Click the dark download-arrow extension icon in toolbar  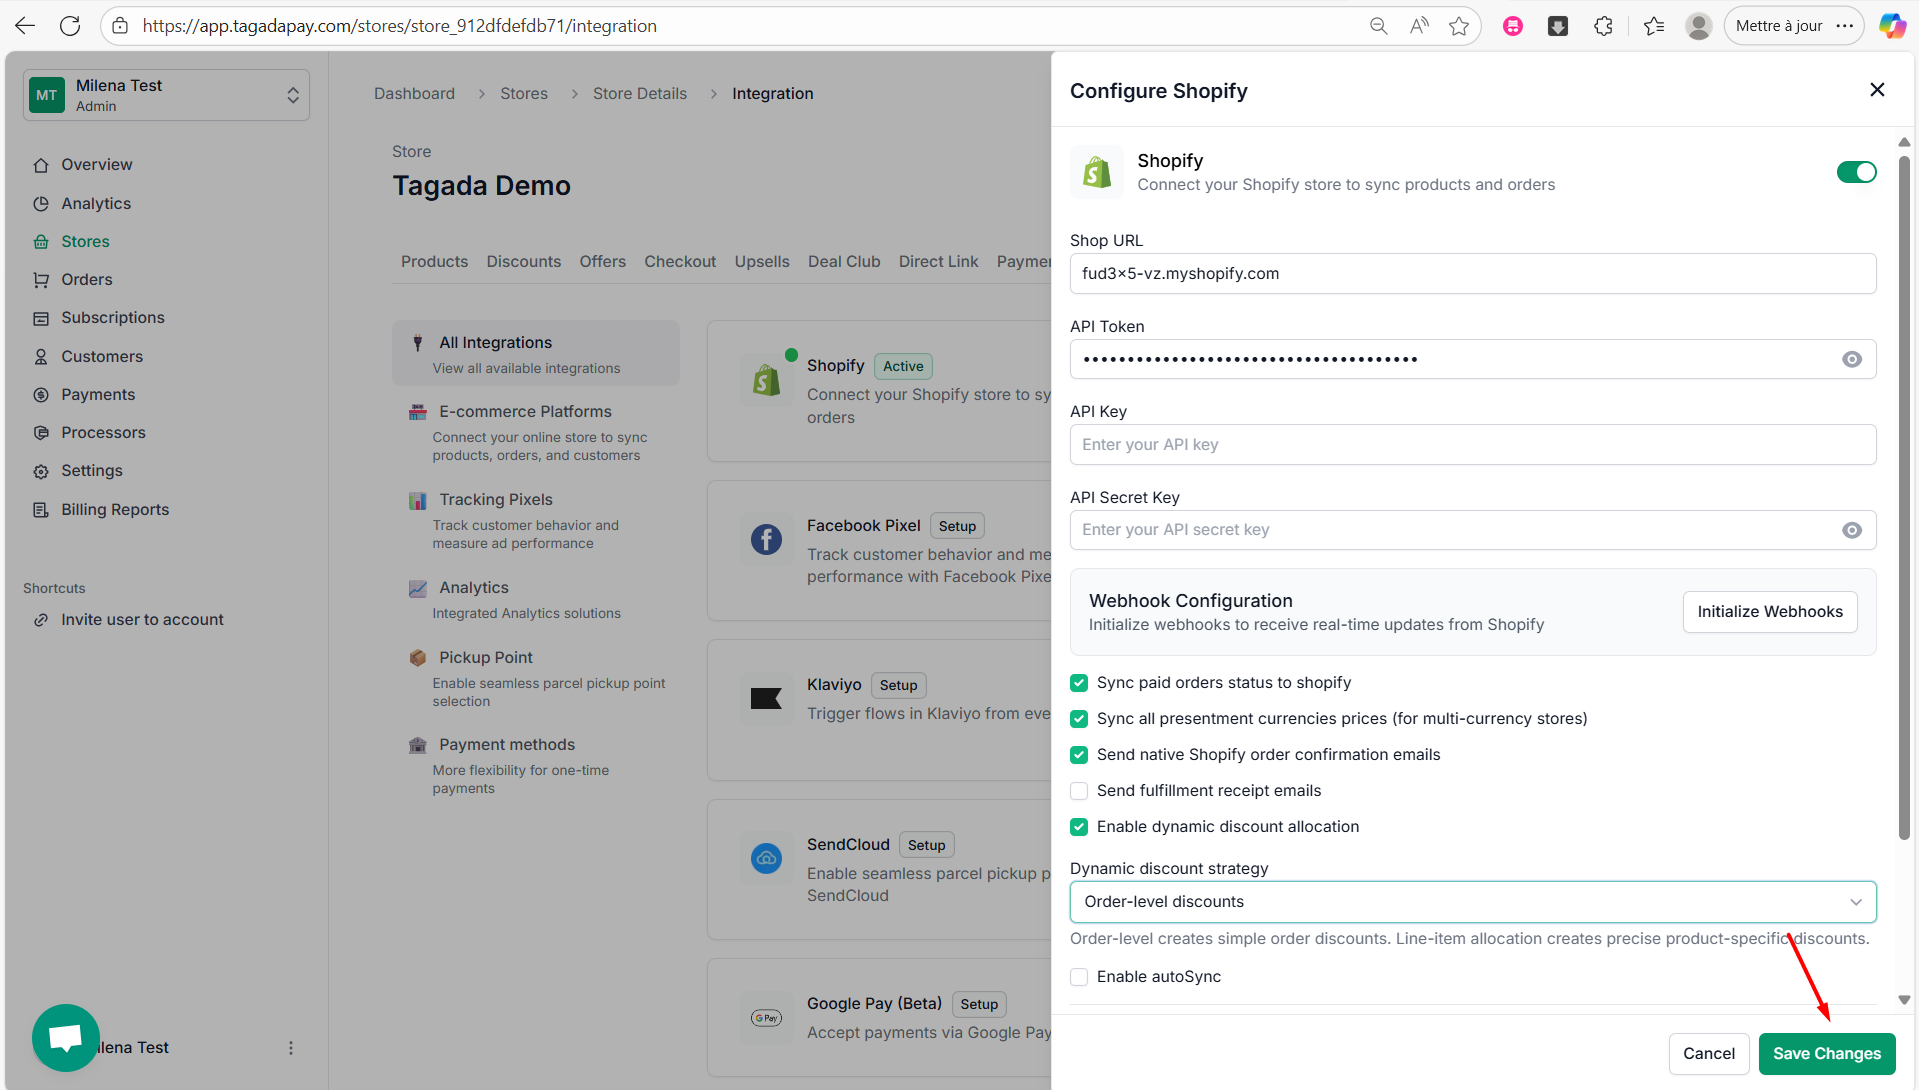point(1558,26)
